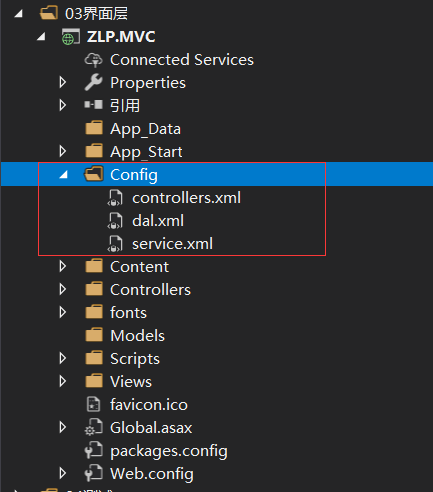433x492 pixels.
Task: Expand the Scripts folder
Action: (62, 358)
